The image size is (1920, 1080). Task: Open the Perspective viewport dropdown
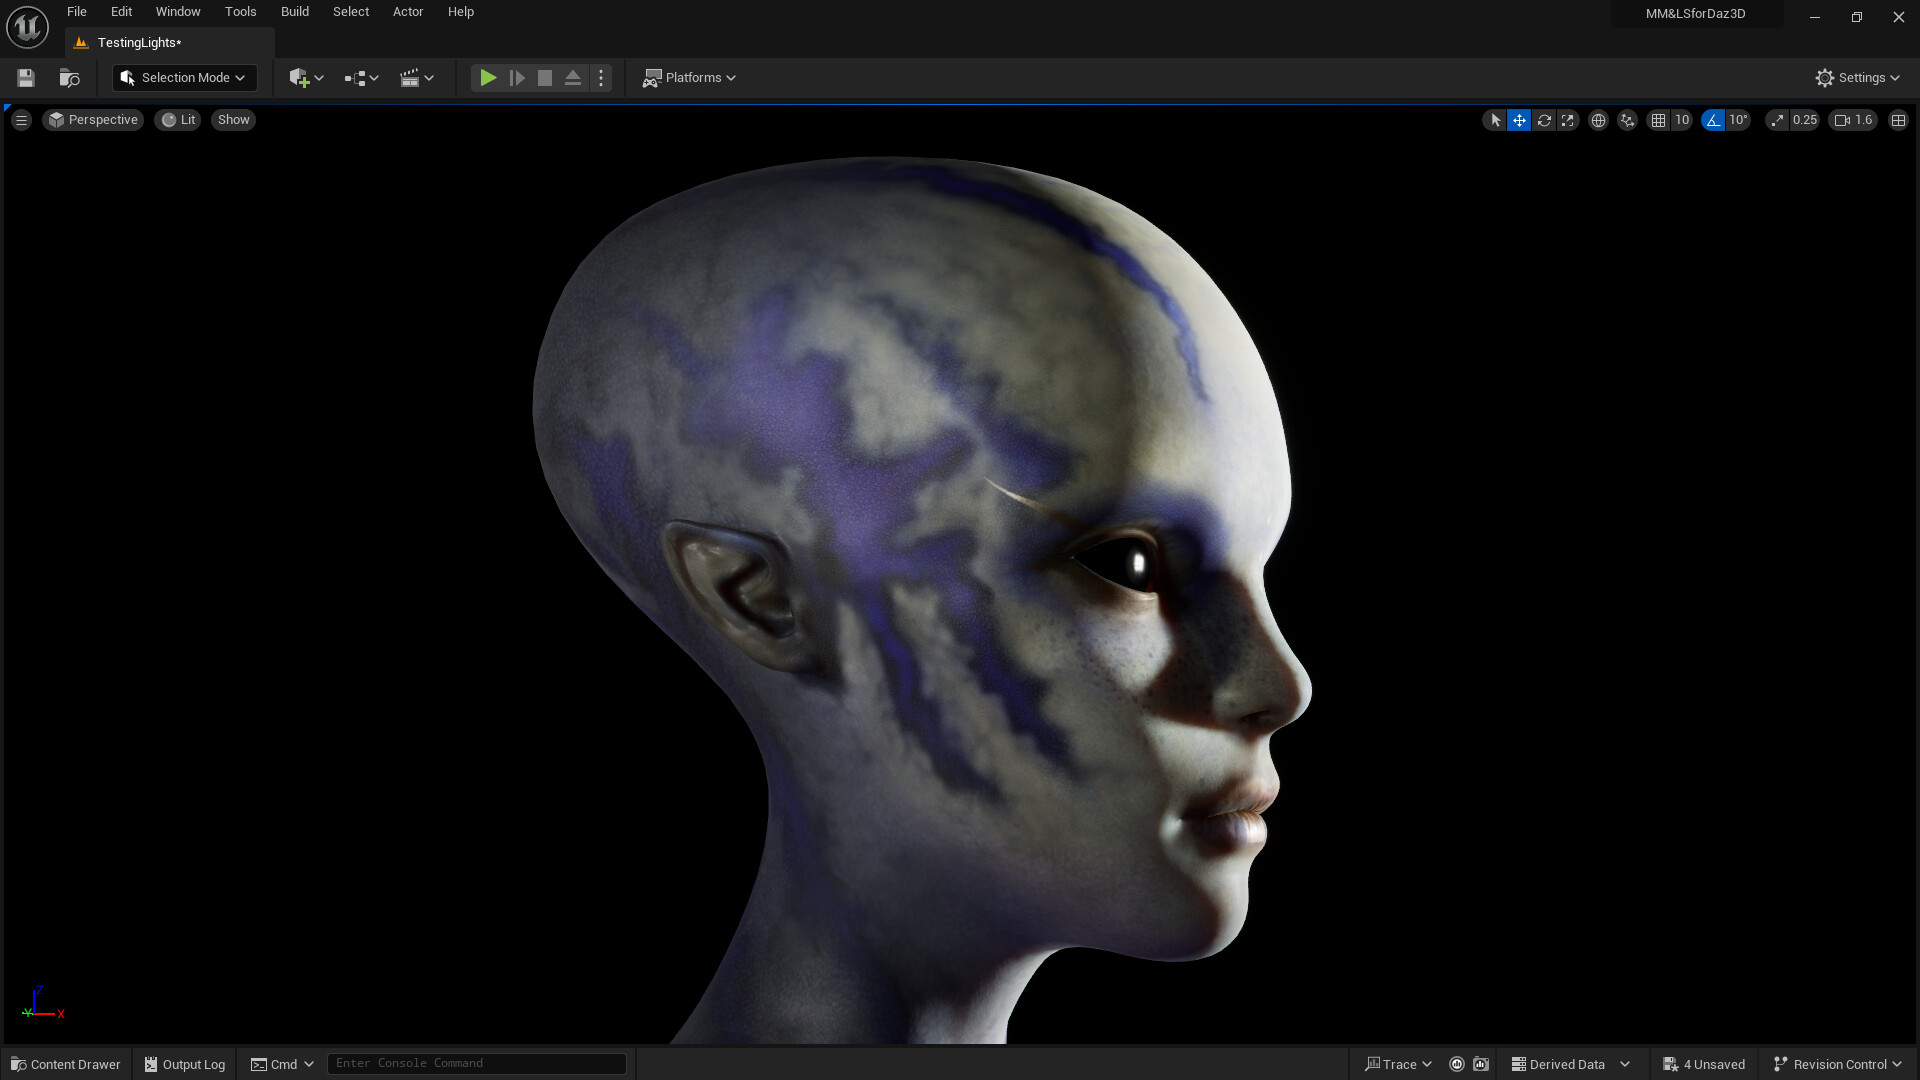92,120
